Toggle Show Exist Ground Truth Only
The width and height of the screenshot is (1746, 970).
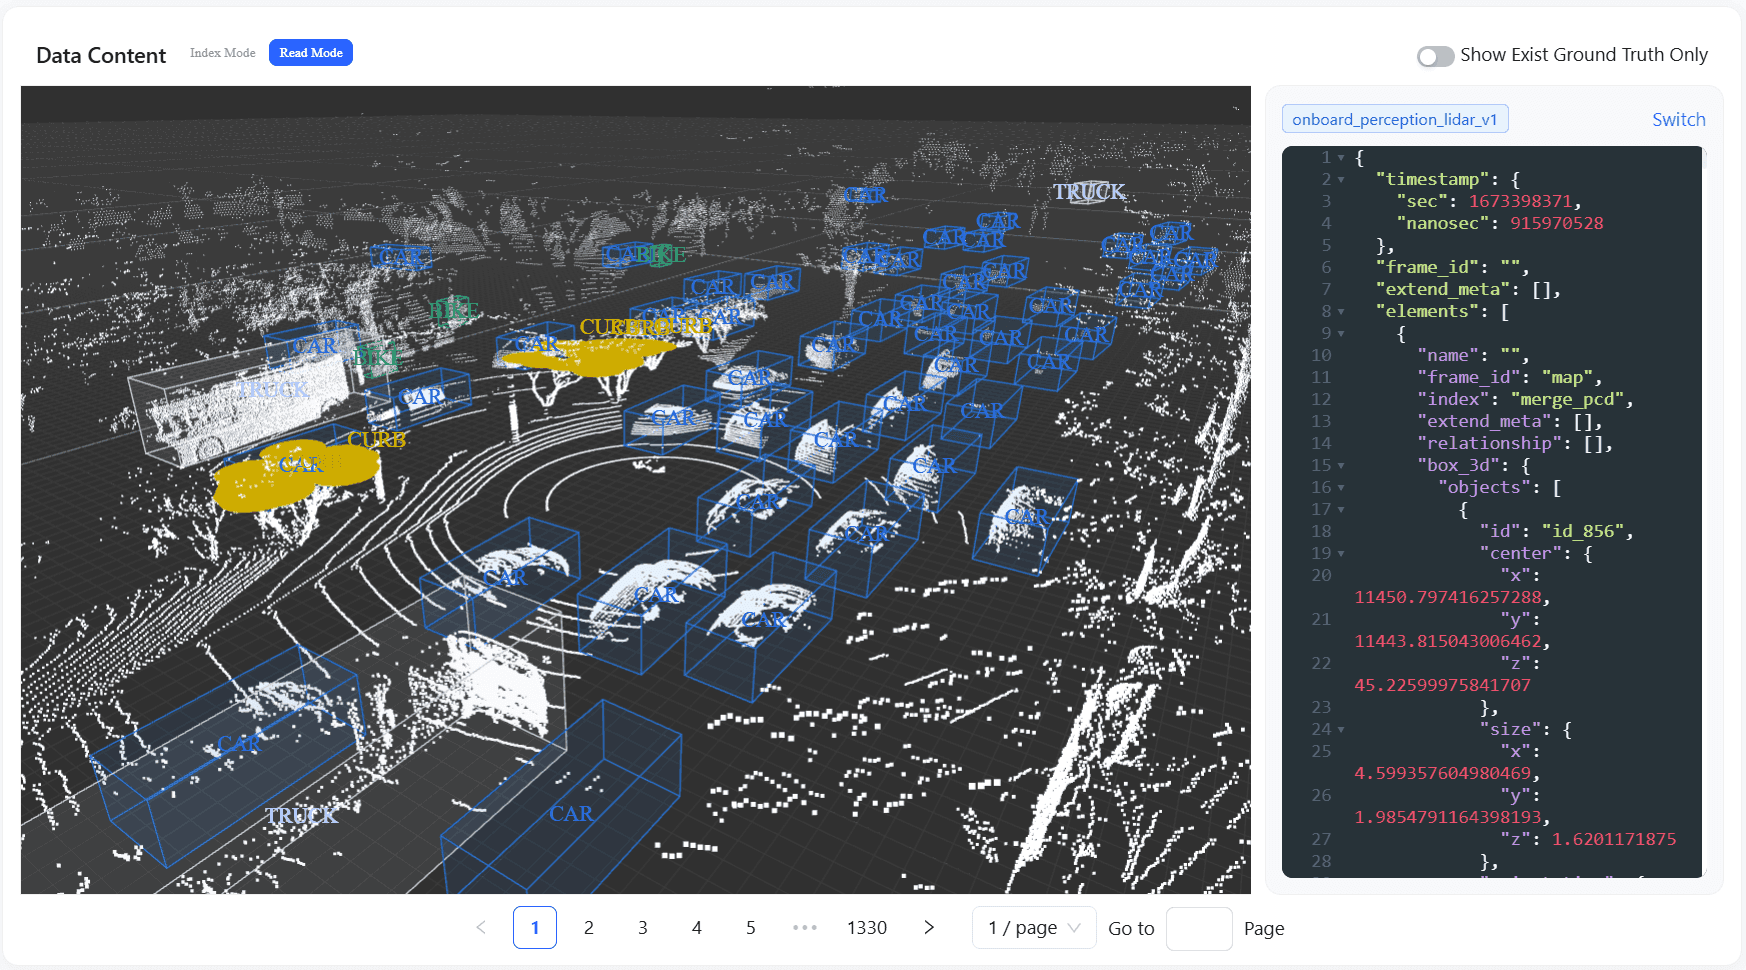point(1435,56)
